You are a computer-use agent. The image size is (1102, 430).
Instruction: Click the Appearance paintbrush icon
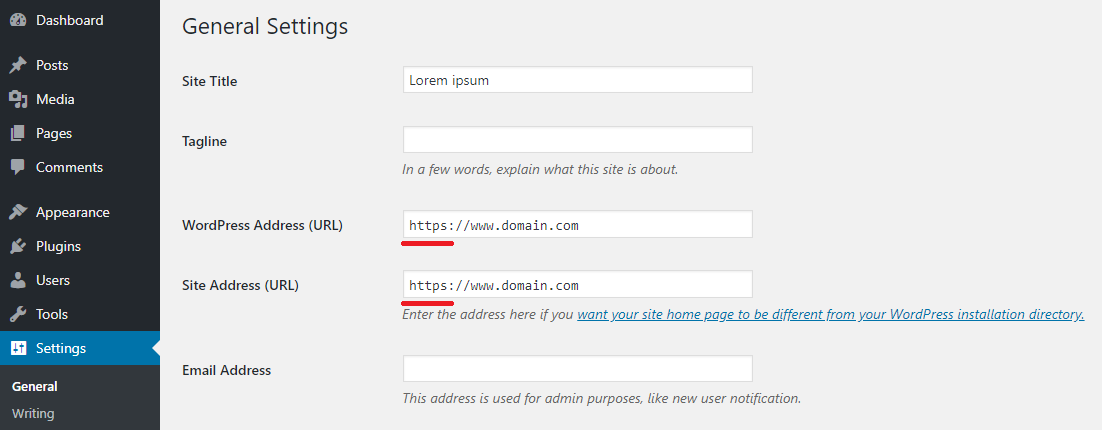click(x=18, y=212)
